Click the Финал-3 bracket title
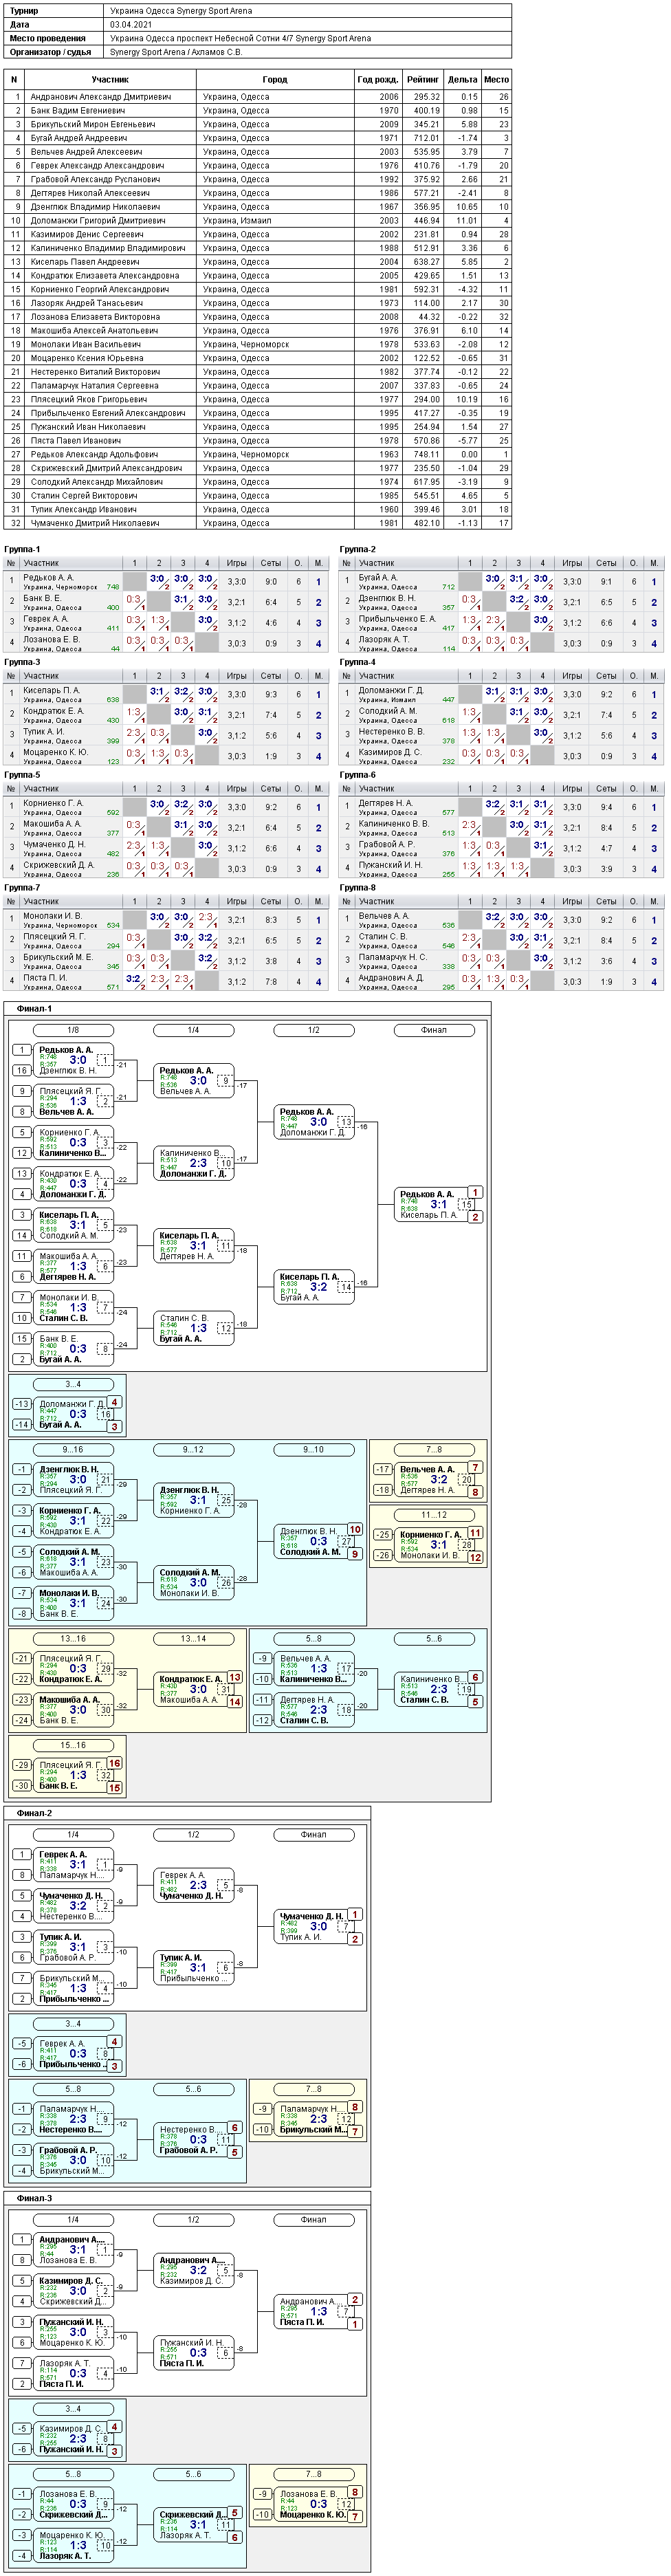The height and width of the screenshot is (2576, 671). point(34,2197)
